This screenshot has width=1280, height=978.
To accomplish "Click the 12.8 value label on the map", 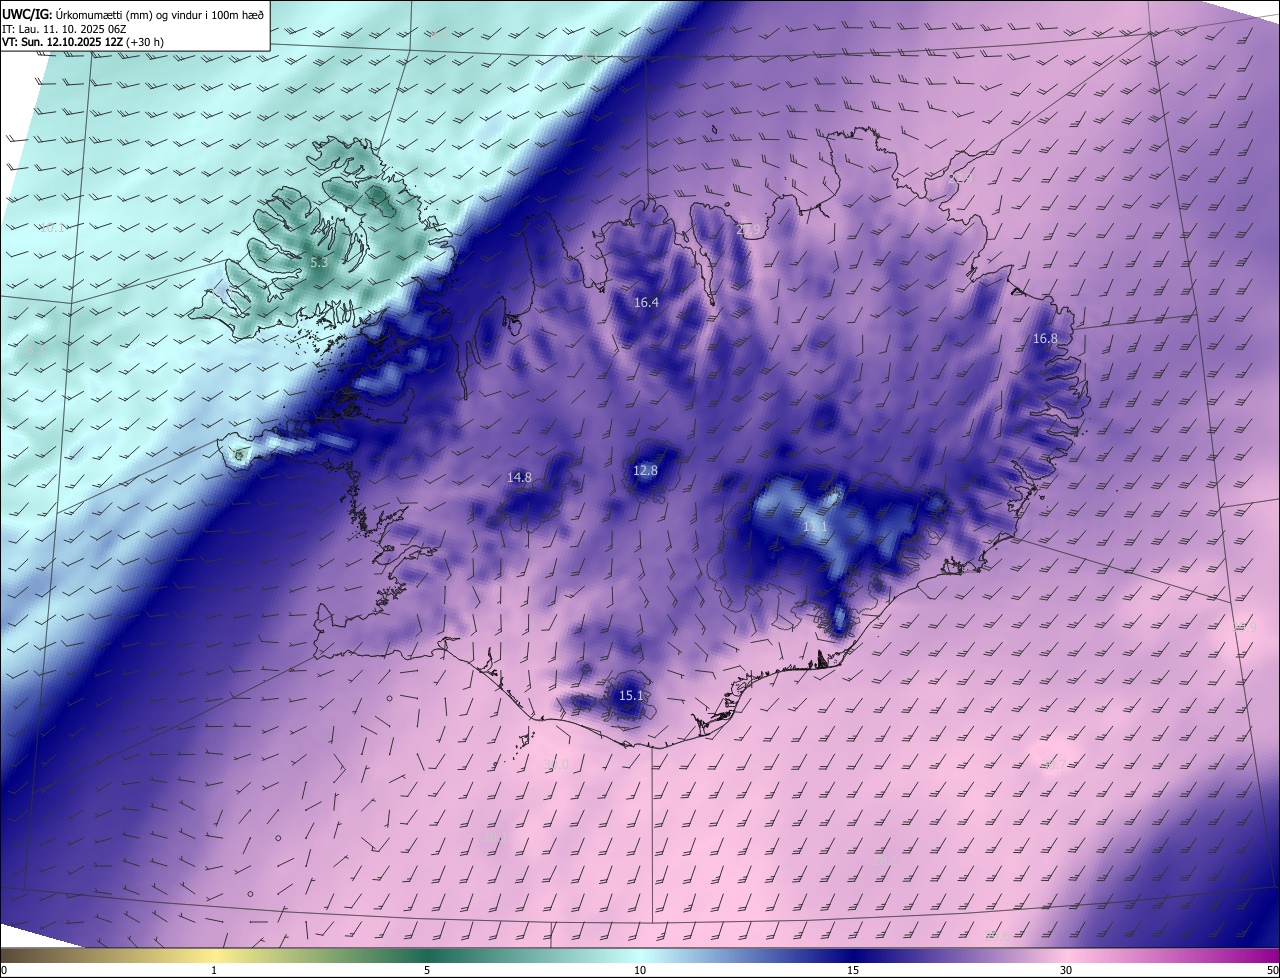I will (x=645, y=471).
